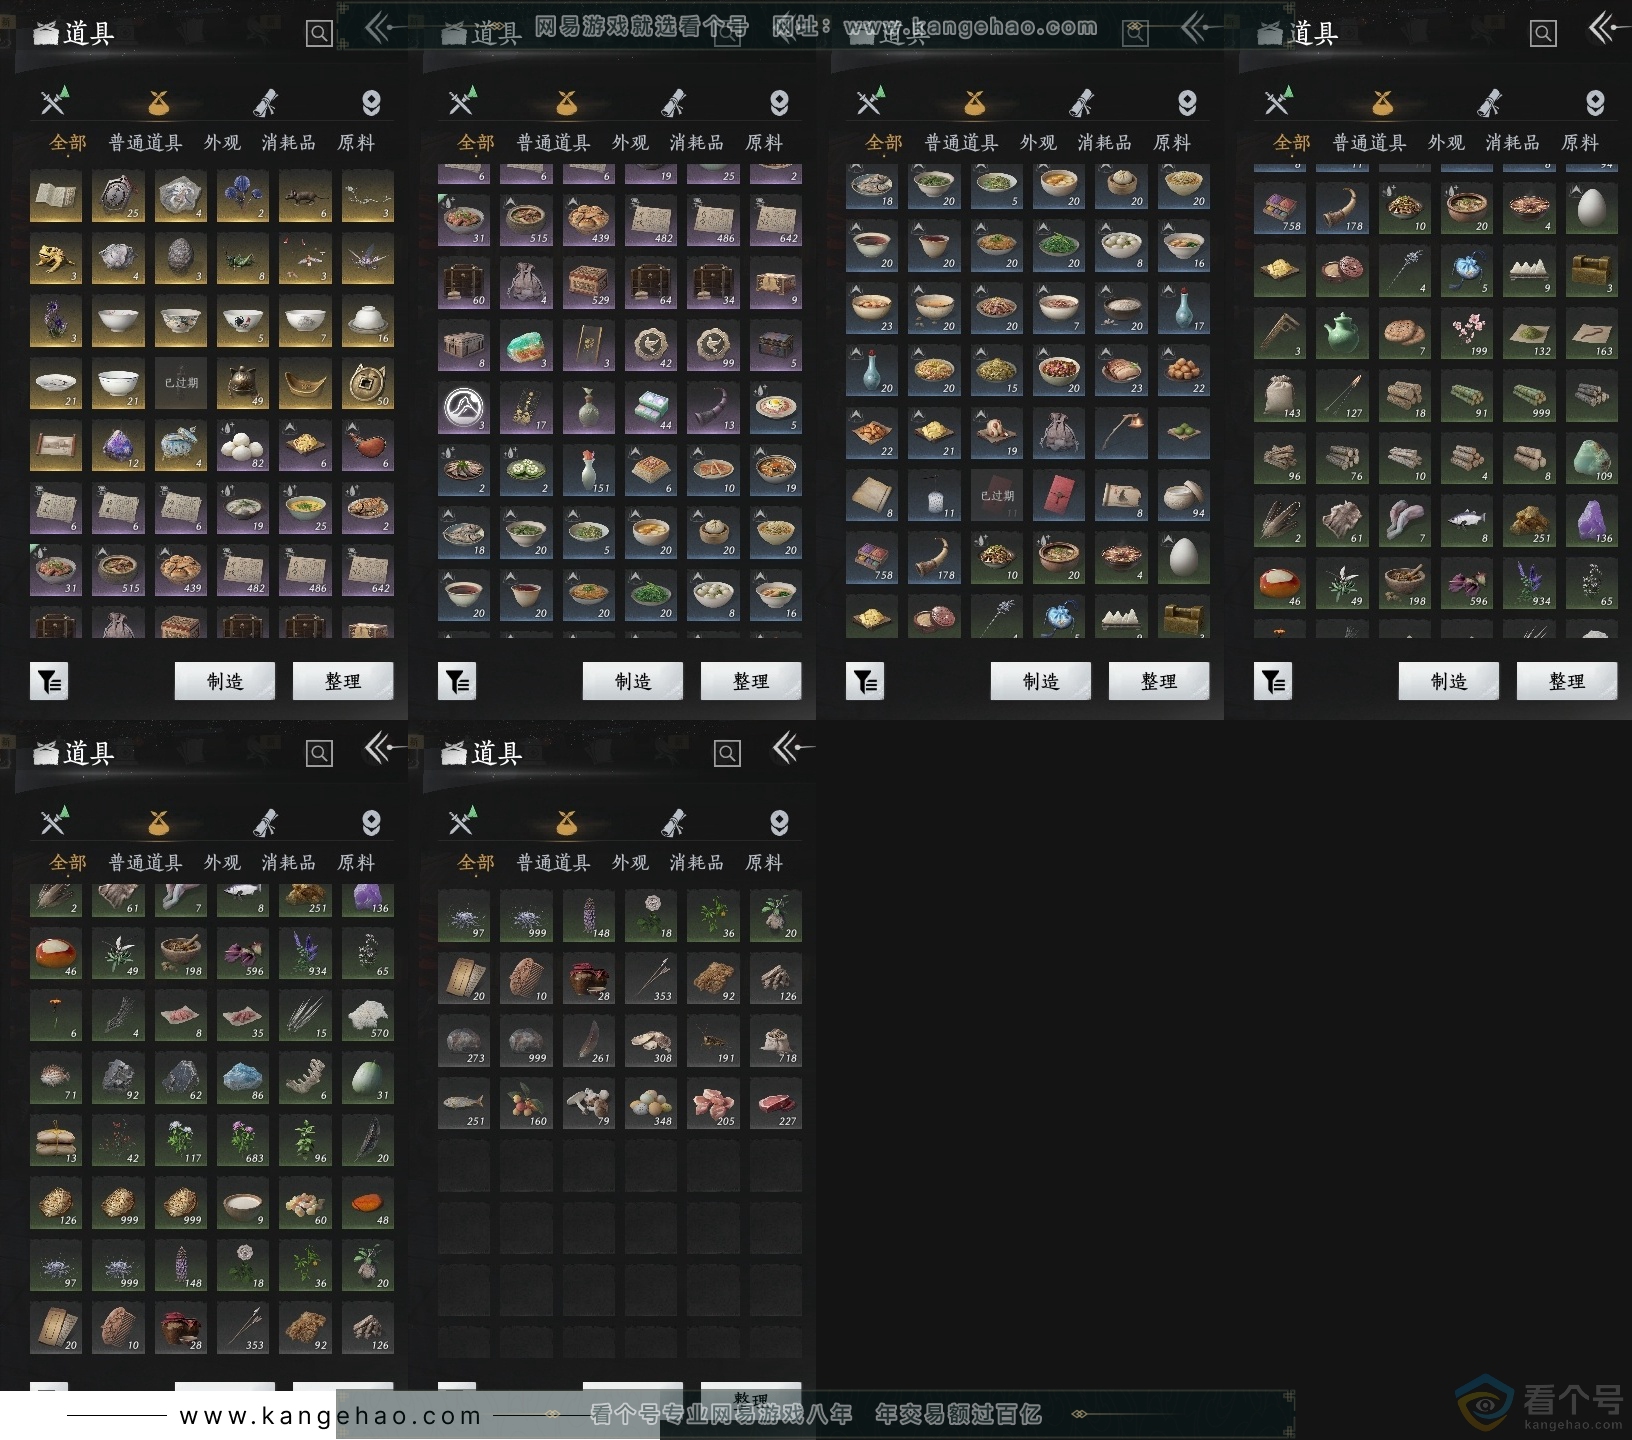The height and width of the screenshot is (1440, 1632).
Task: Select the rooster medallion with count 42
Action: 651,346
